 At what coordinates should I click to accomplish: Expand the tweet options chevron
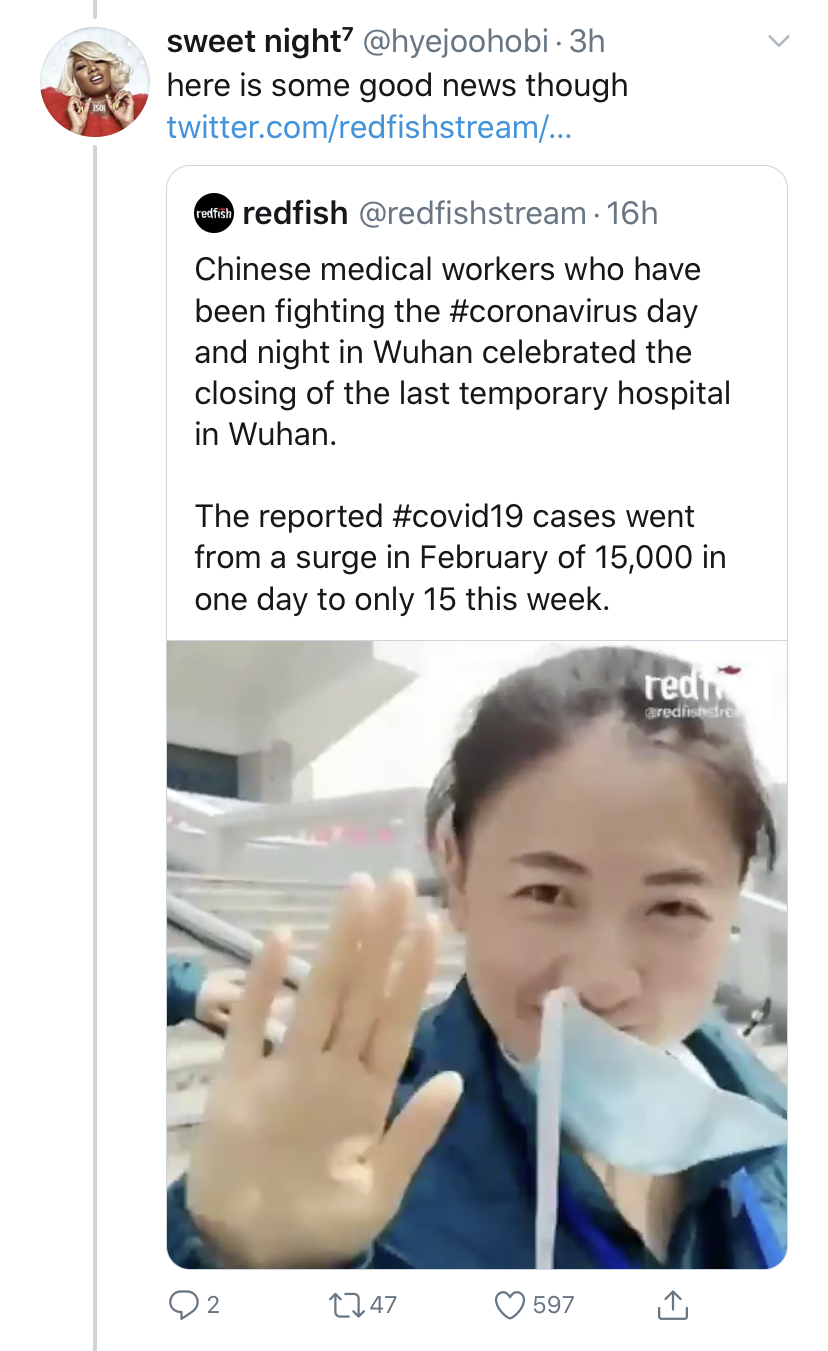point(777,42)
